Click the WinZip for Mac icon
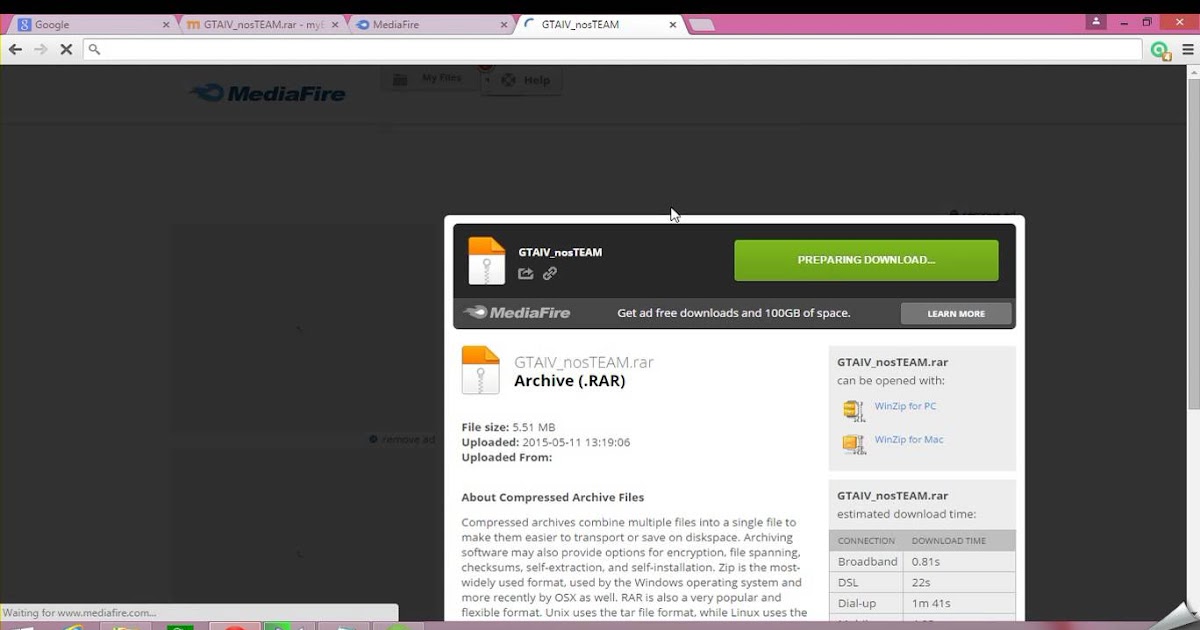The image size is (1200, 630). [x=853, y=443]
